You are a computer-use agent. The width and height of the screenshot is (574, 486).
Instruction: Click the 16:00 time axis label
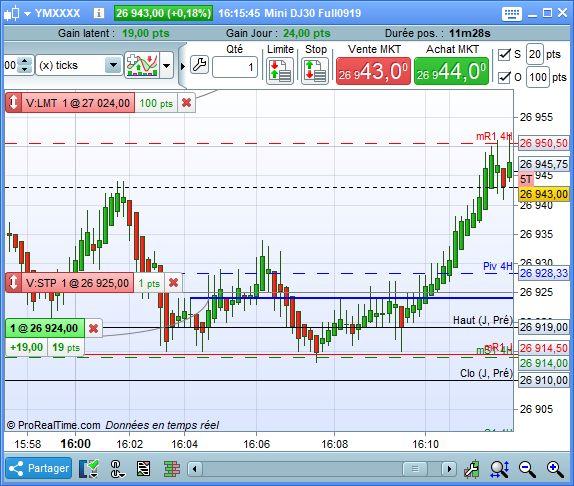pyautogui.click(x=75, y=444)
